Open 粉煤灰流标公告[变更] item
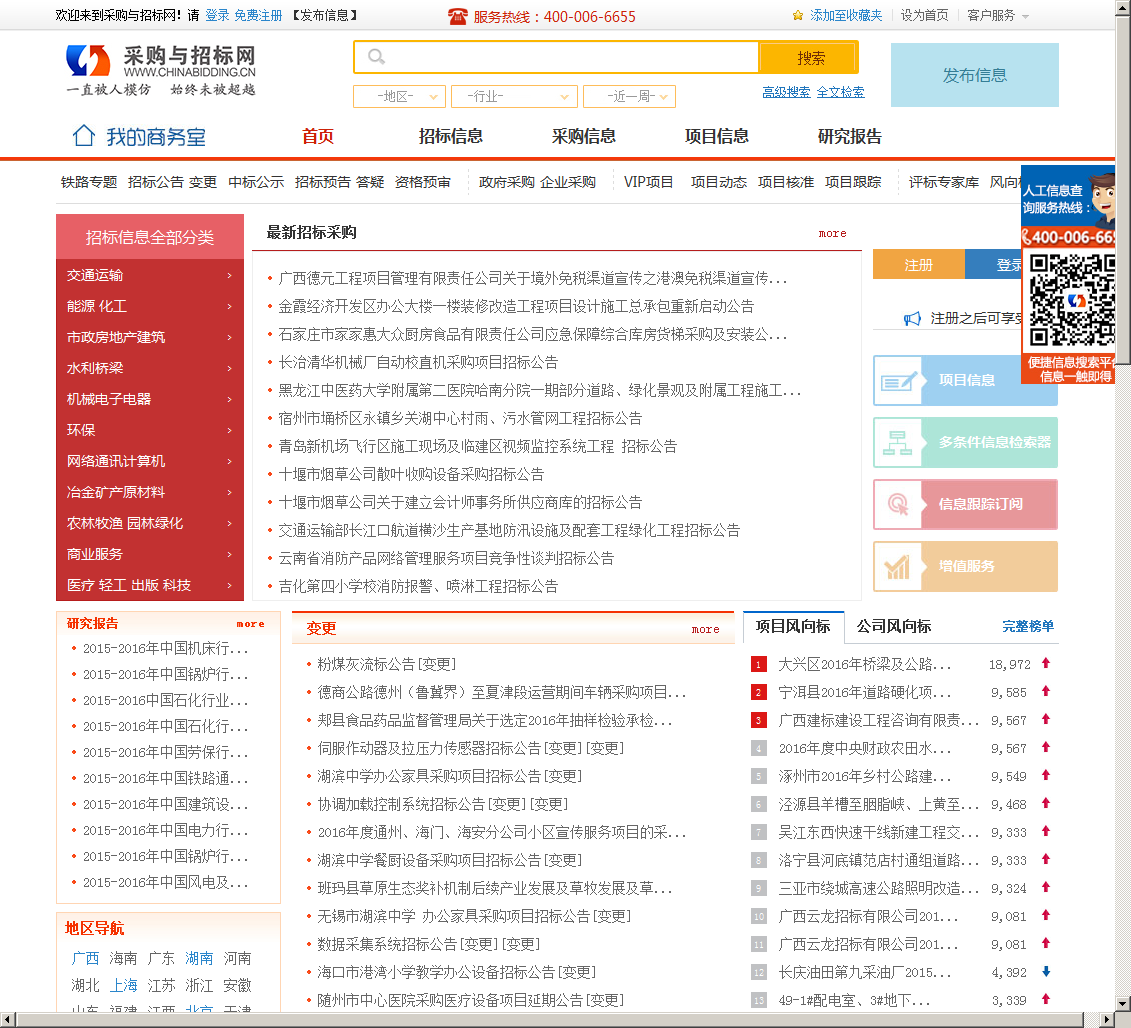Screen dimensions: 1131x1028 pyautogui.click(x=387, y=664)
